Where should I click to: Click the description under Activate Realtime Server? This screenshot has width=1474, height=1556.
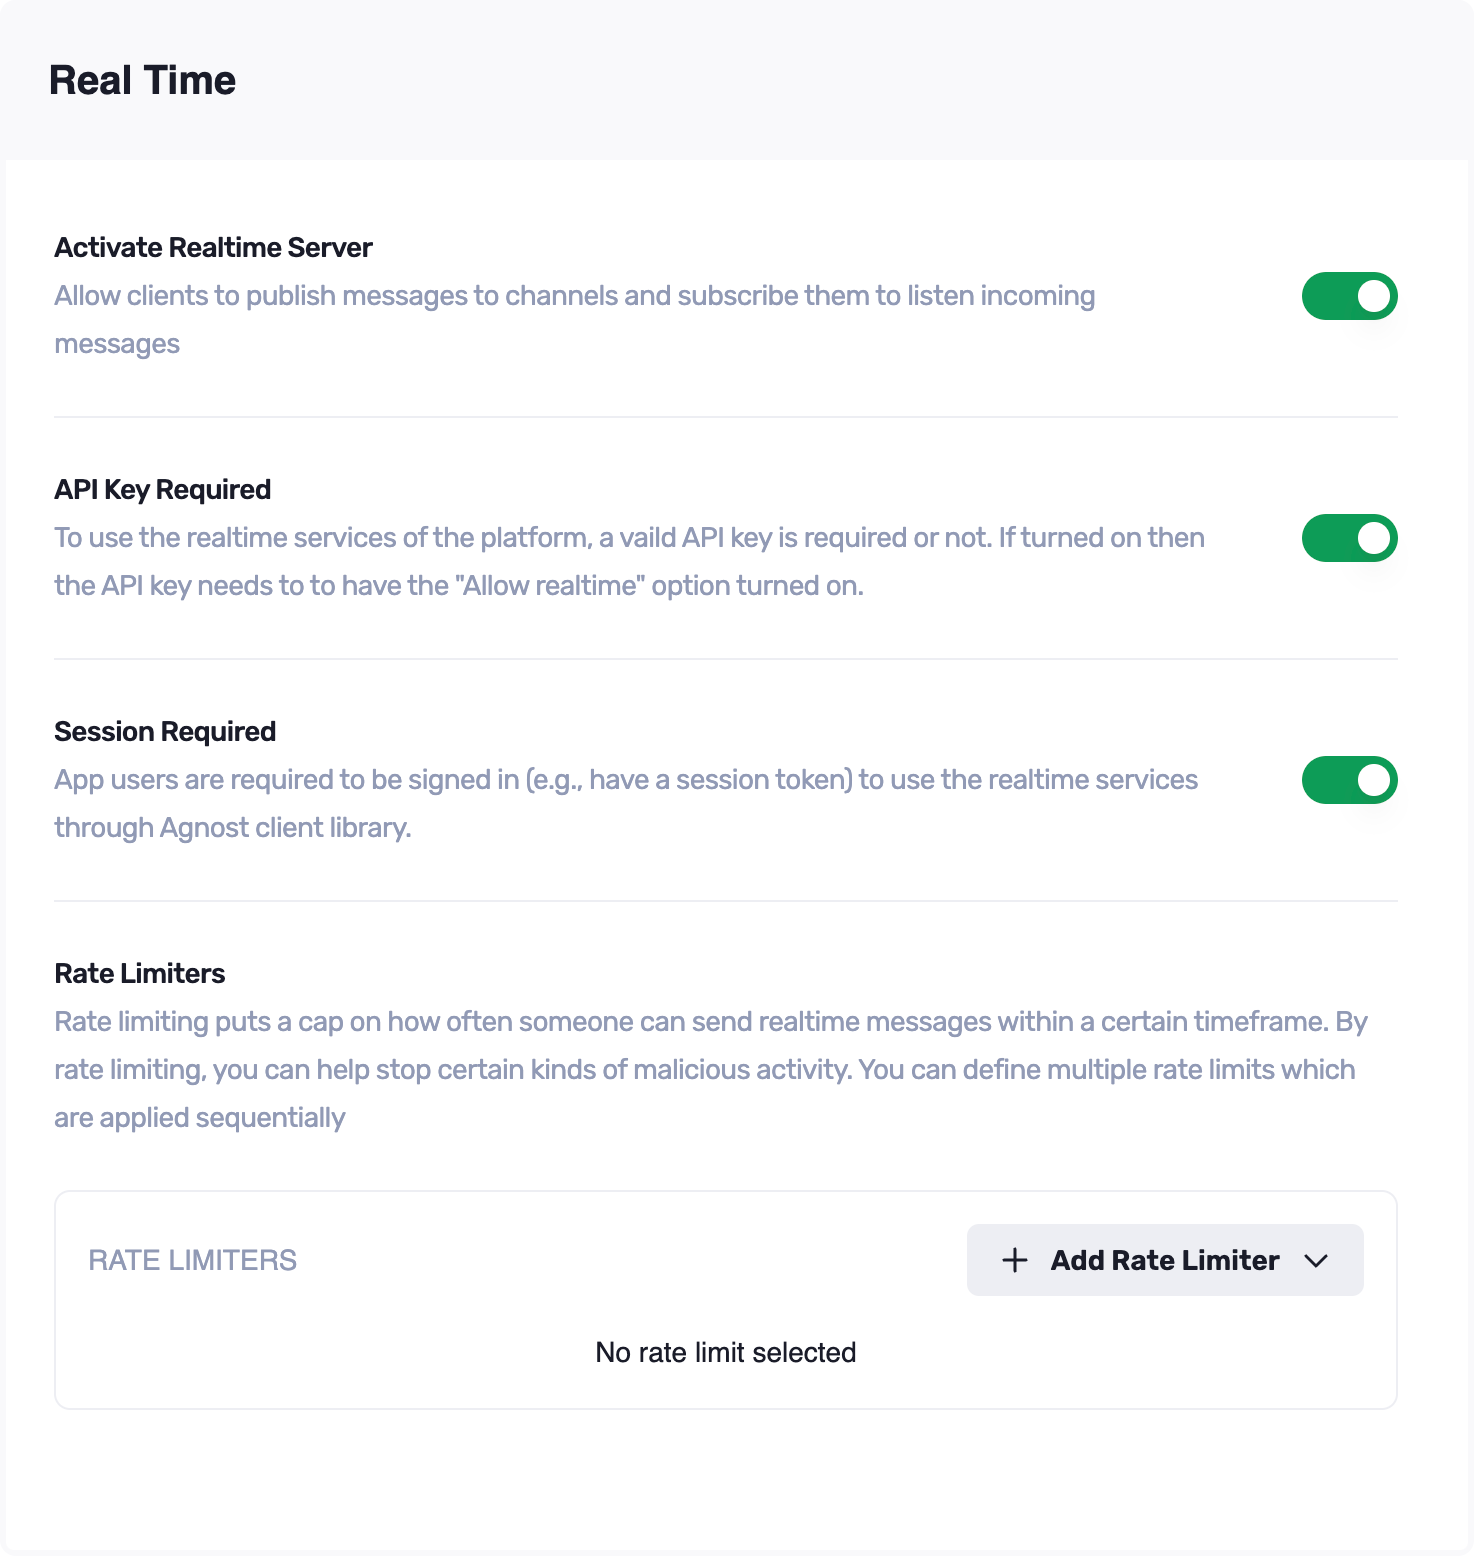click(x=574, y=296)
